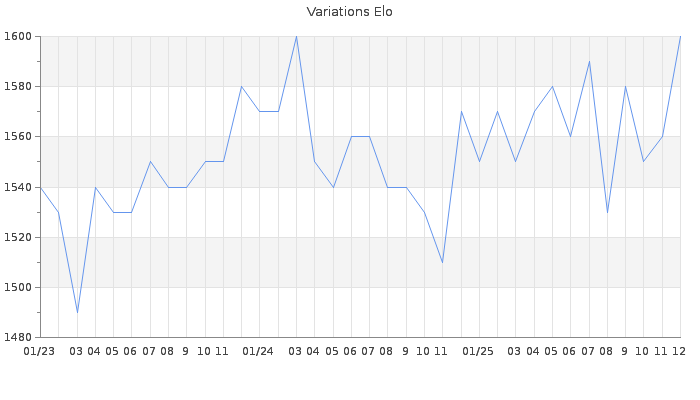Viewport: 700px width, 400px height.
Task: Select the 1580 peak just before 01/24
Action: click(x=241, y=86)
